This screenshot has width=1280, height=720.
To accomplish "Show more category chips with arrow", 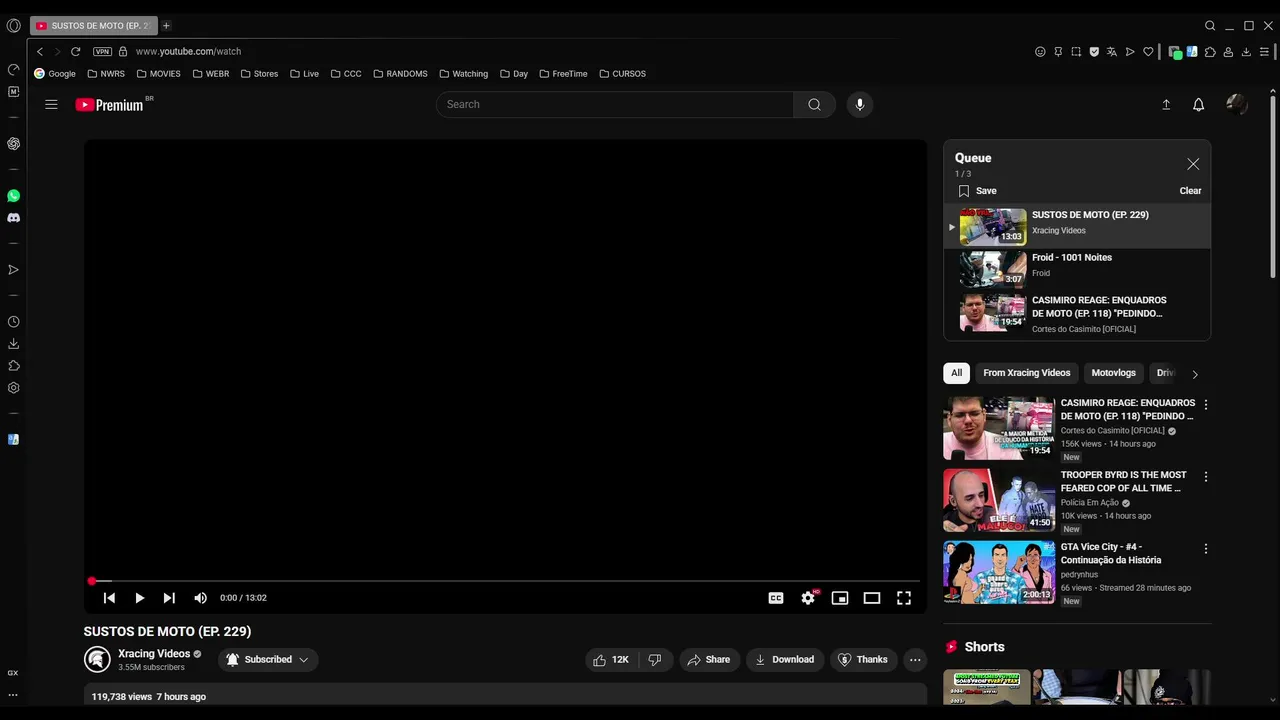I will pos(1194,374).
